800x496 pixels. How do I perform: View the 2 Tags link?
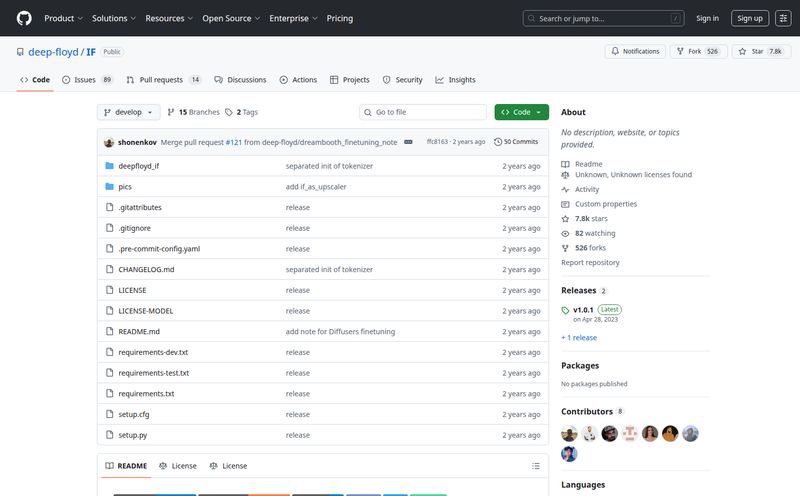point(242,112)
